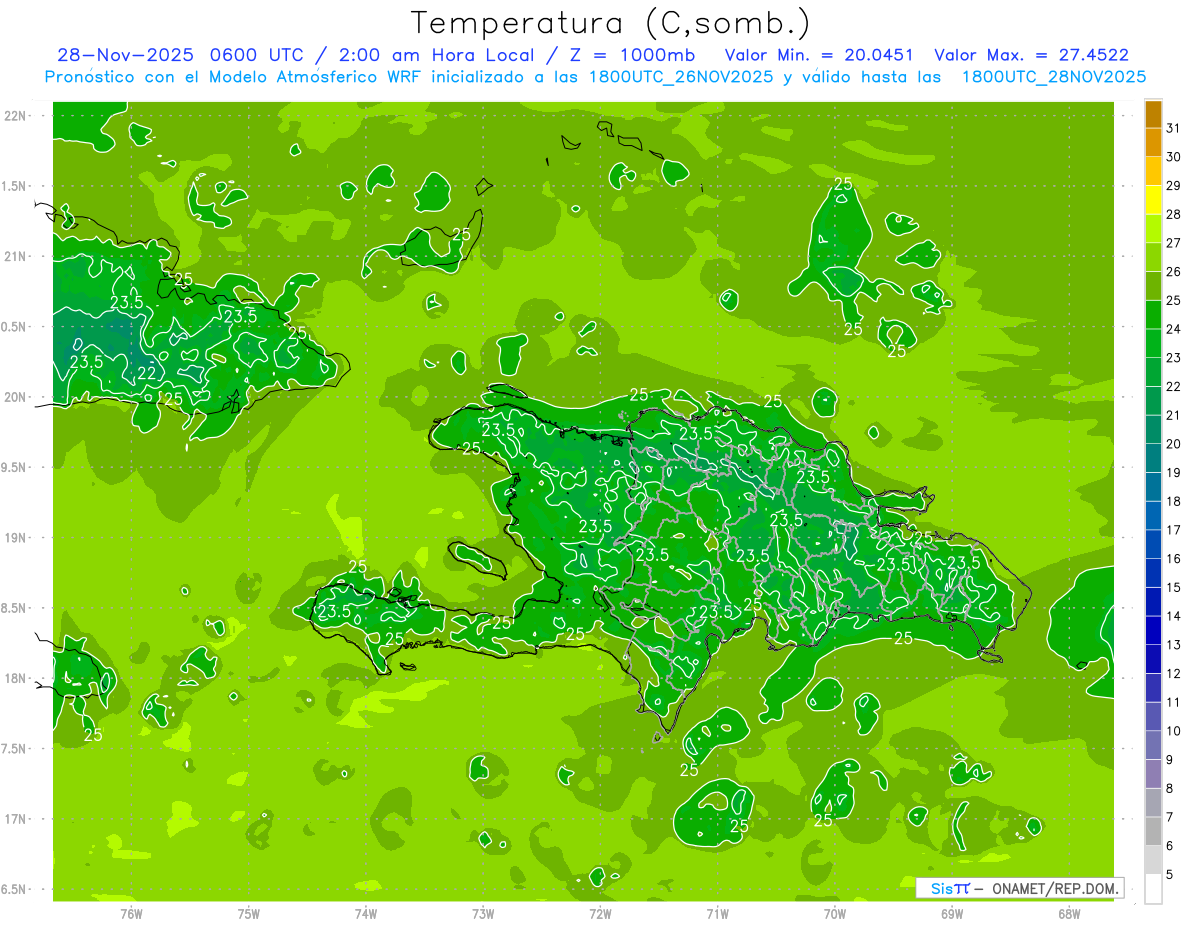Screen dimensions: 1200x927
Task: Select the "28-Nov-2025 0600 UTC" date text
Action: (181, 55)
